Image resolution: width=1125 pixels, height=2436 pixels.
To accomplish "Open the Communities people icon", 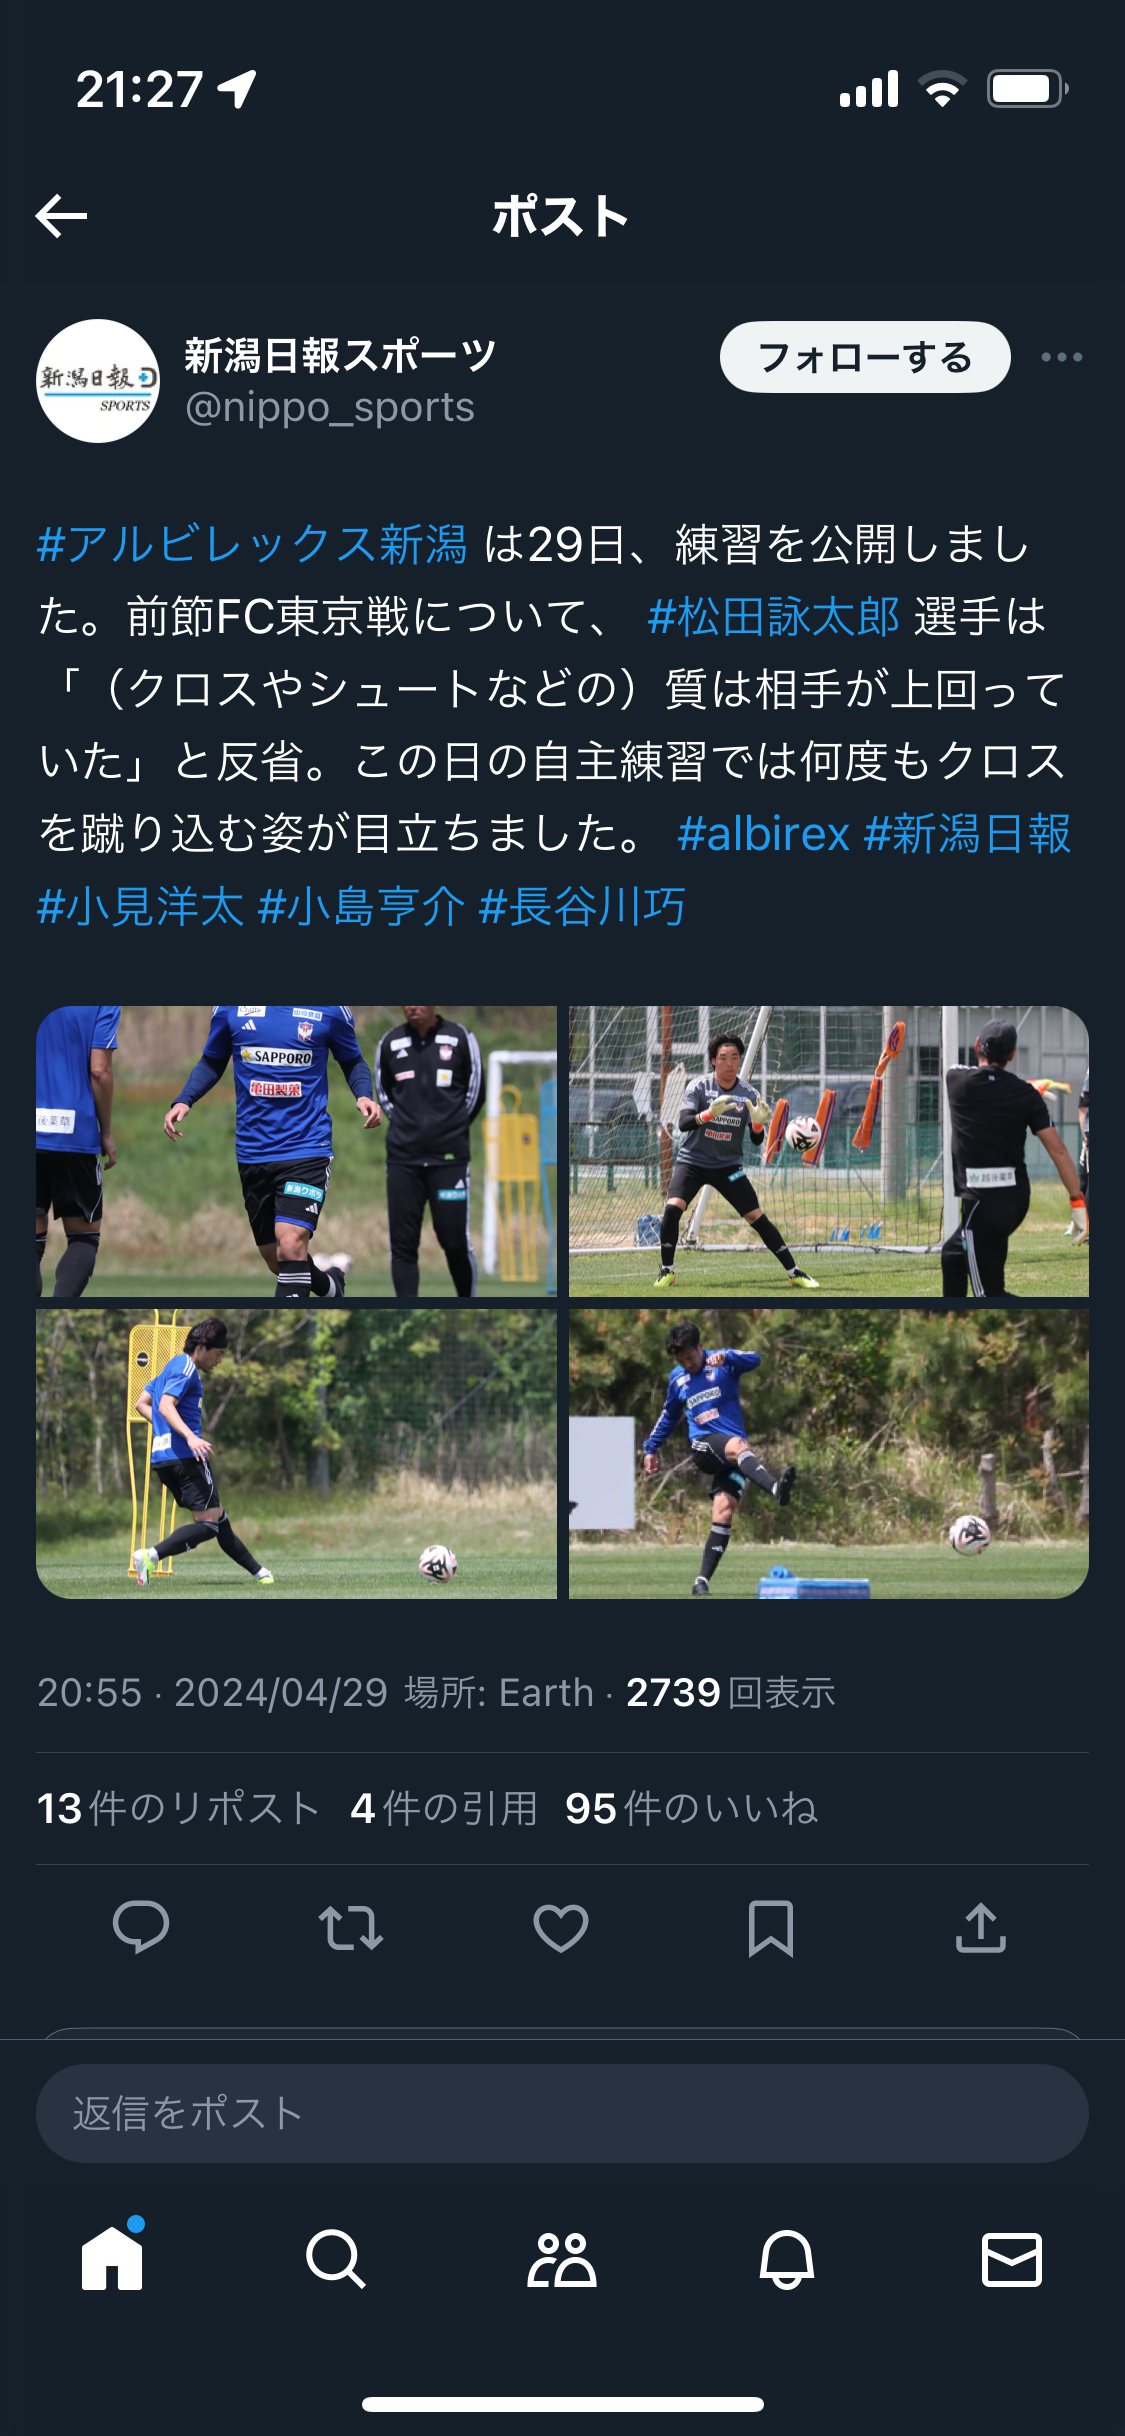I will point(561,2259).
